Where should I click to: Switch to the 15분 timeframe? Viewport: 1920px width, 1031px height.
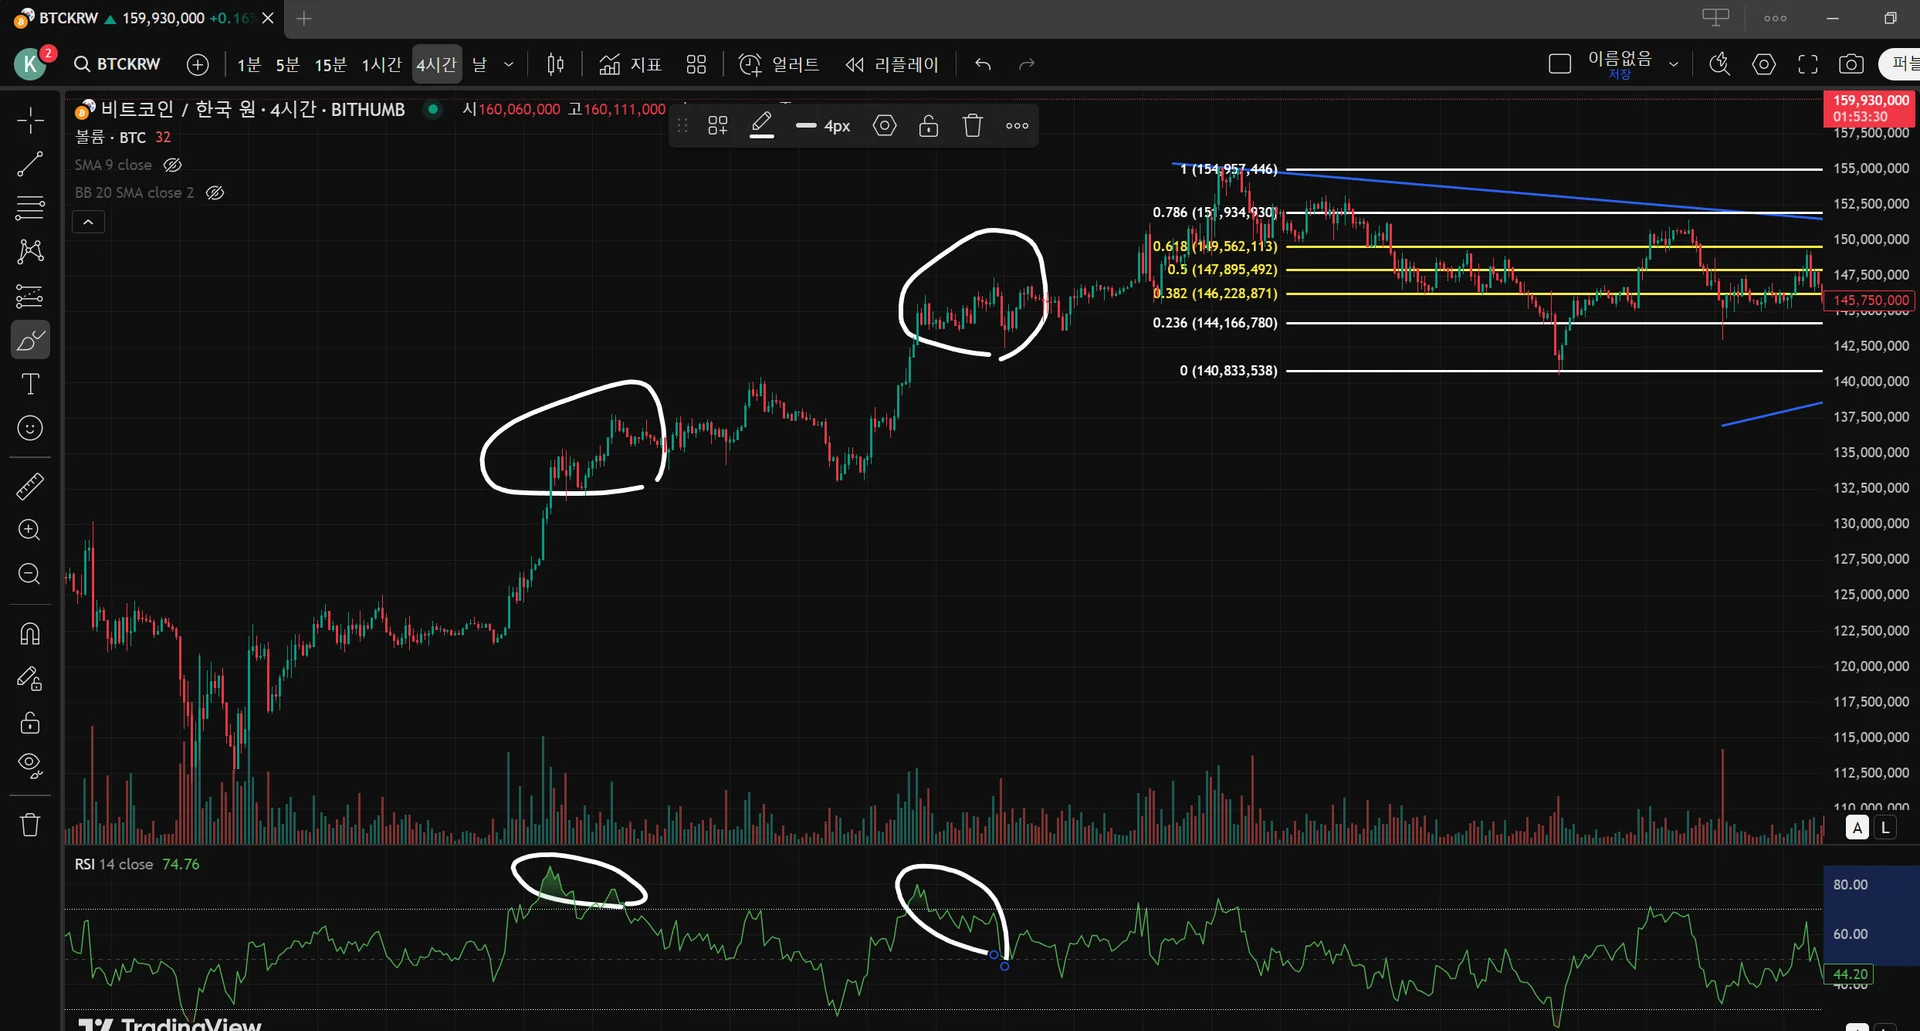[x=330, y=64]
